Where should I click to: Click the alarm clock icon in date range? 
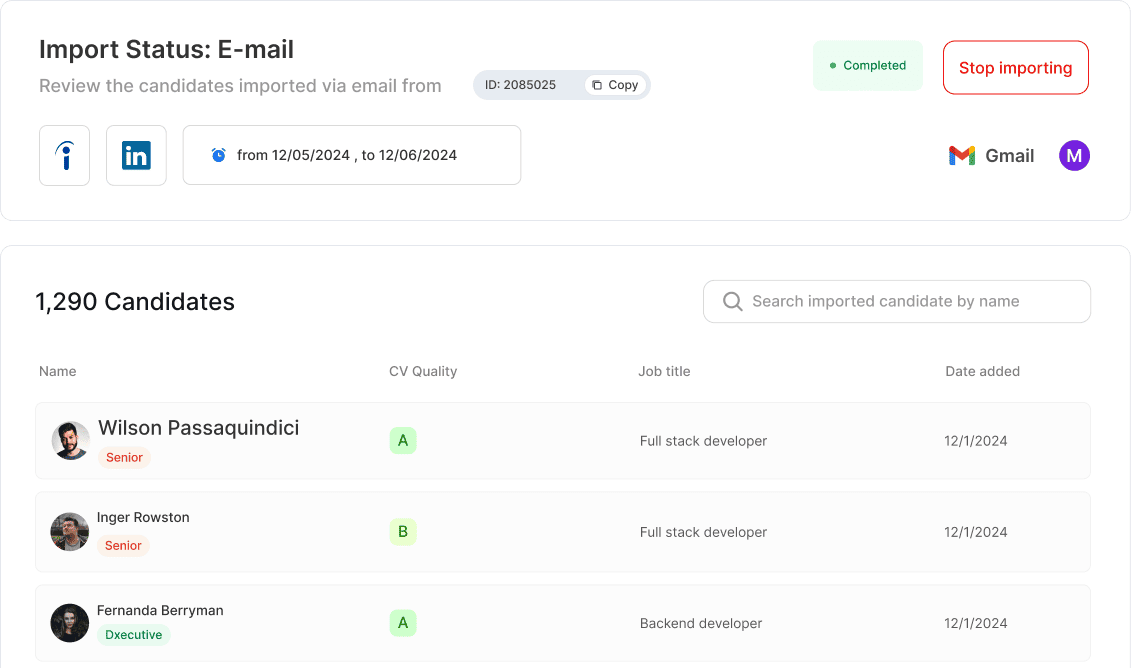pos(219,155)
